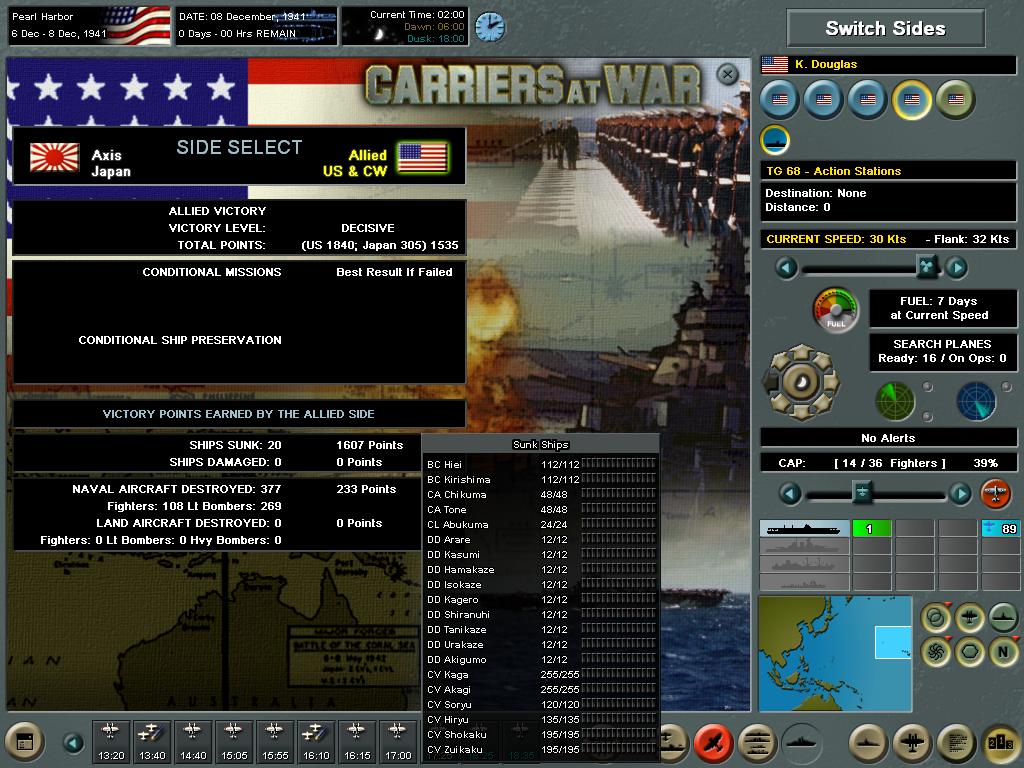Select the 15:05 flight timeline entry

(x=234, y=742)
